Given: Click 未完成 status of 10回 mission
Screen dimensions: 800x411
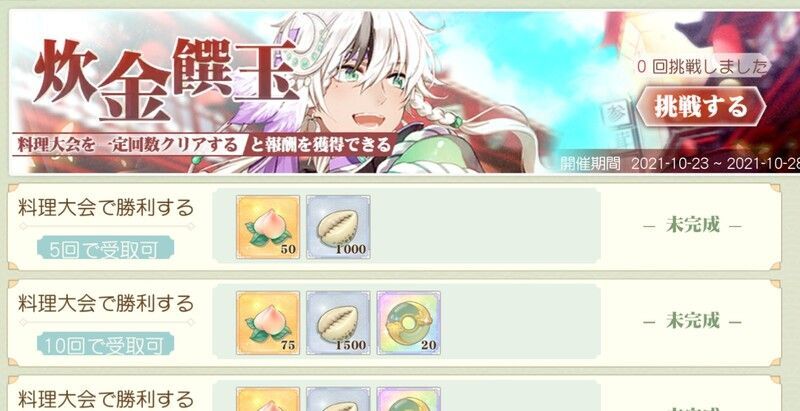Looking at the screenshot, I should tap(692, 321).
